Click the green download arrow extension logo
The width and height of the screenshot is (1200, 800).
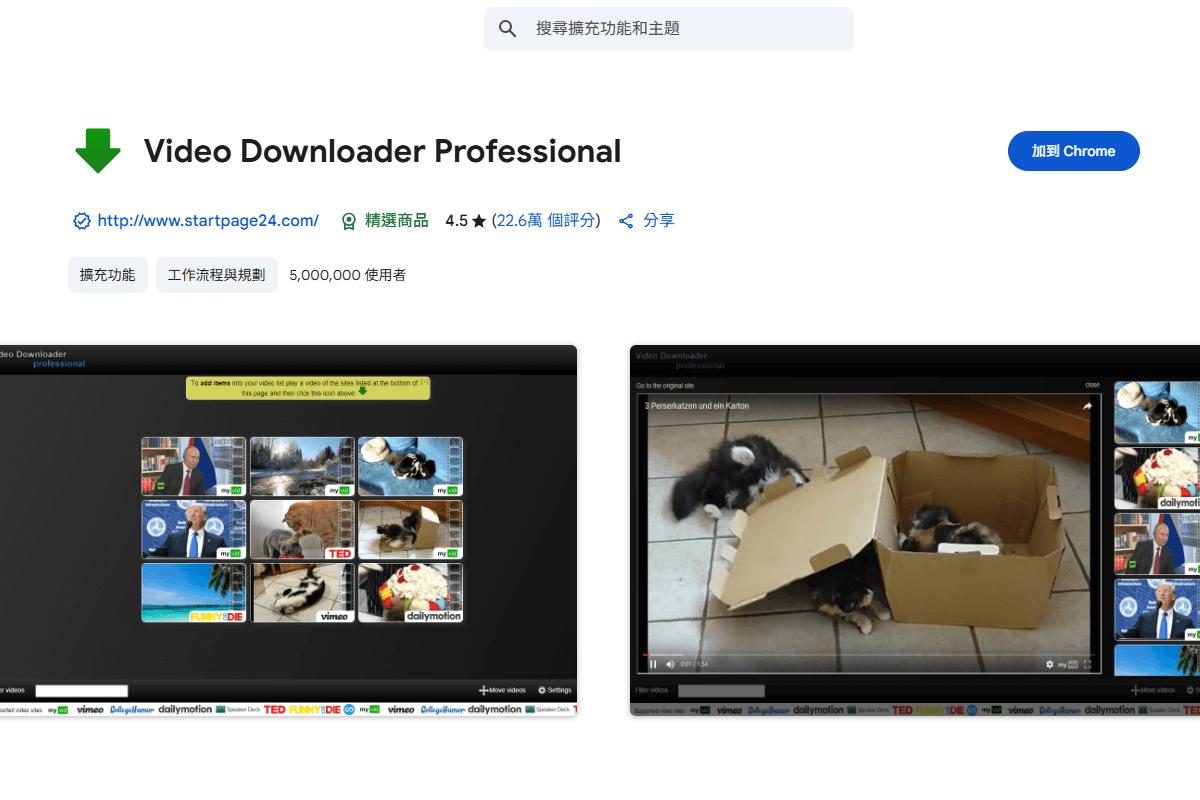[x=98, y=152]
